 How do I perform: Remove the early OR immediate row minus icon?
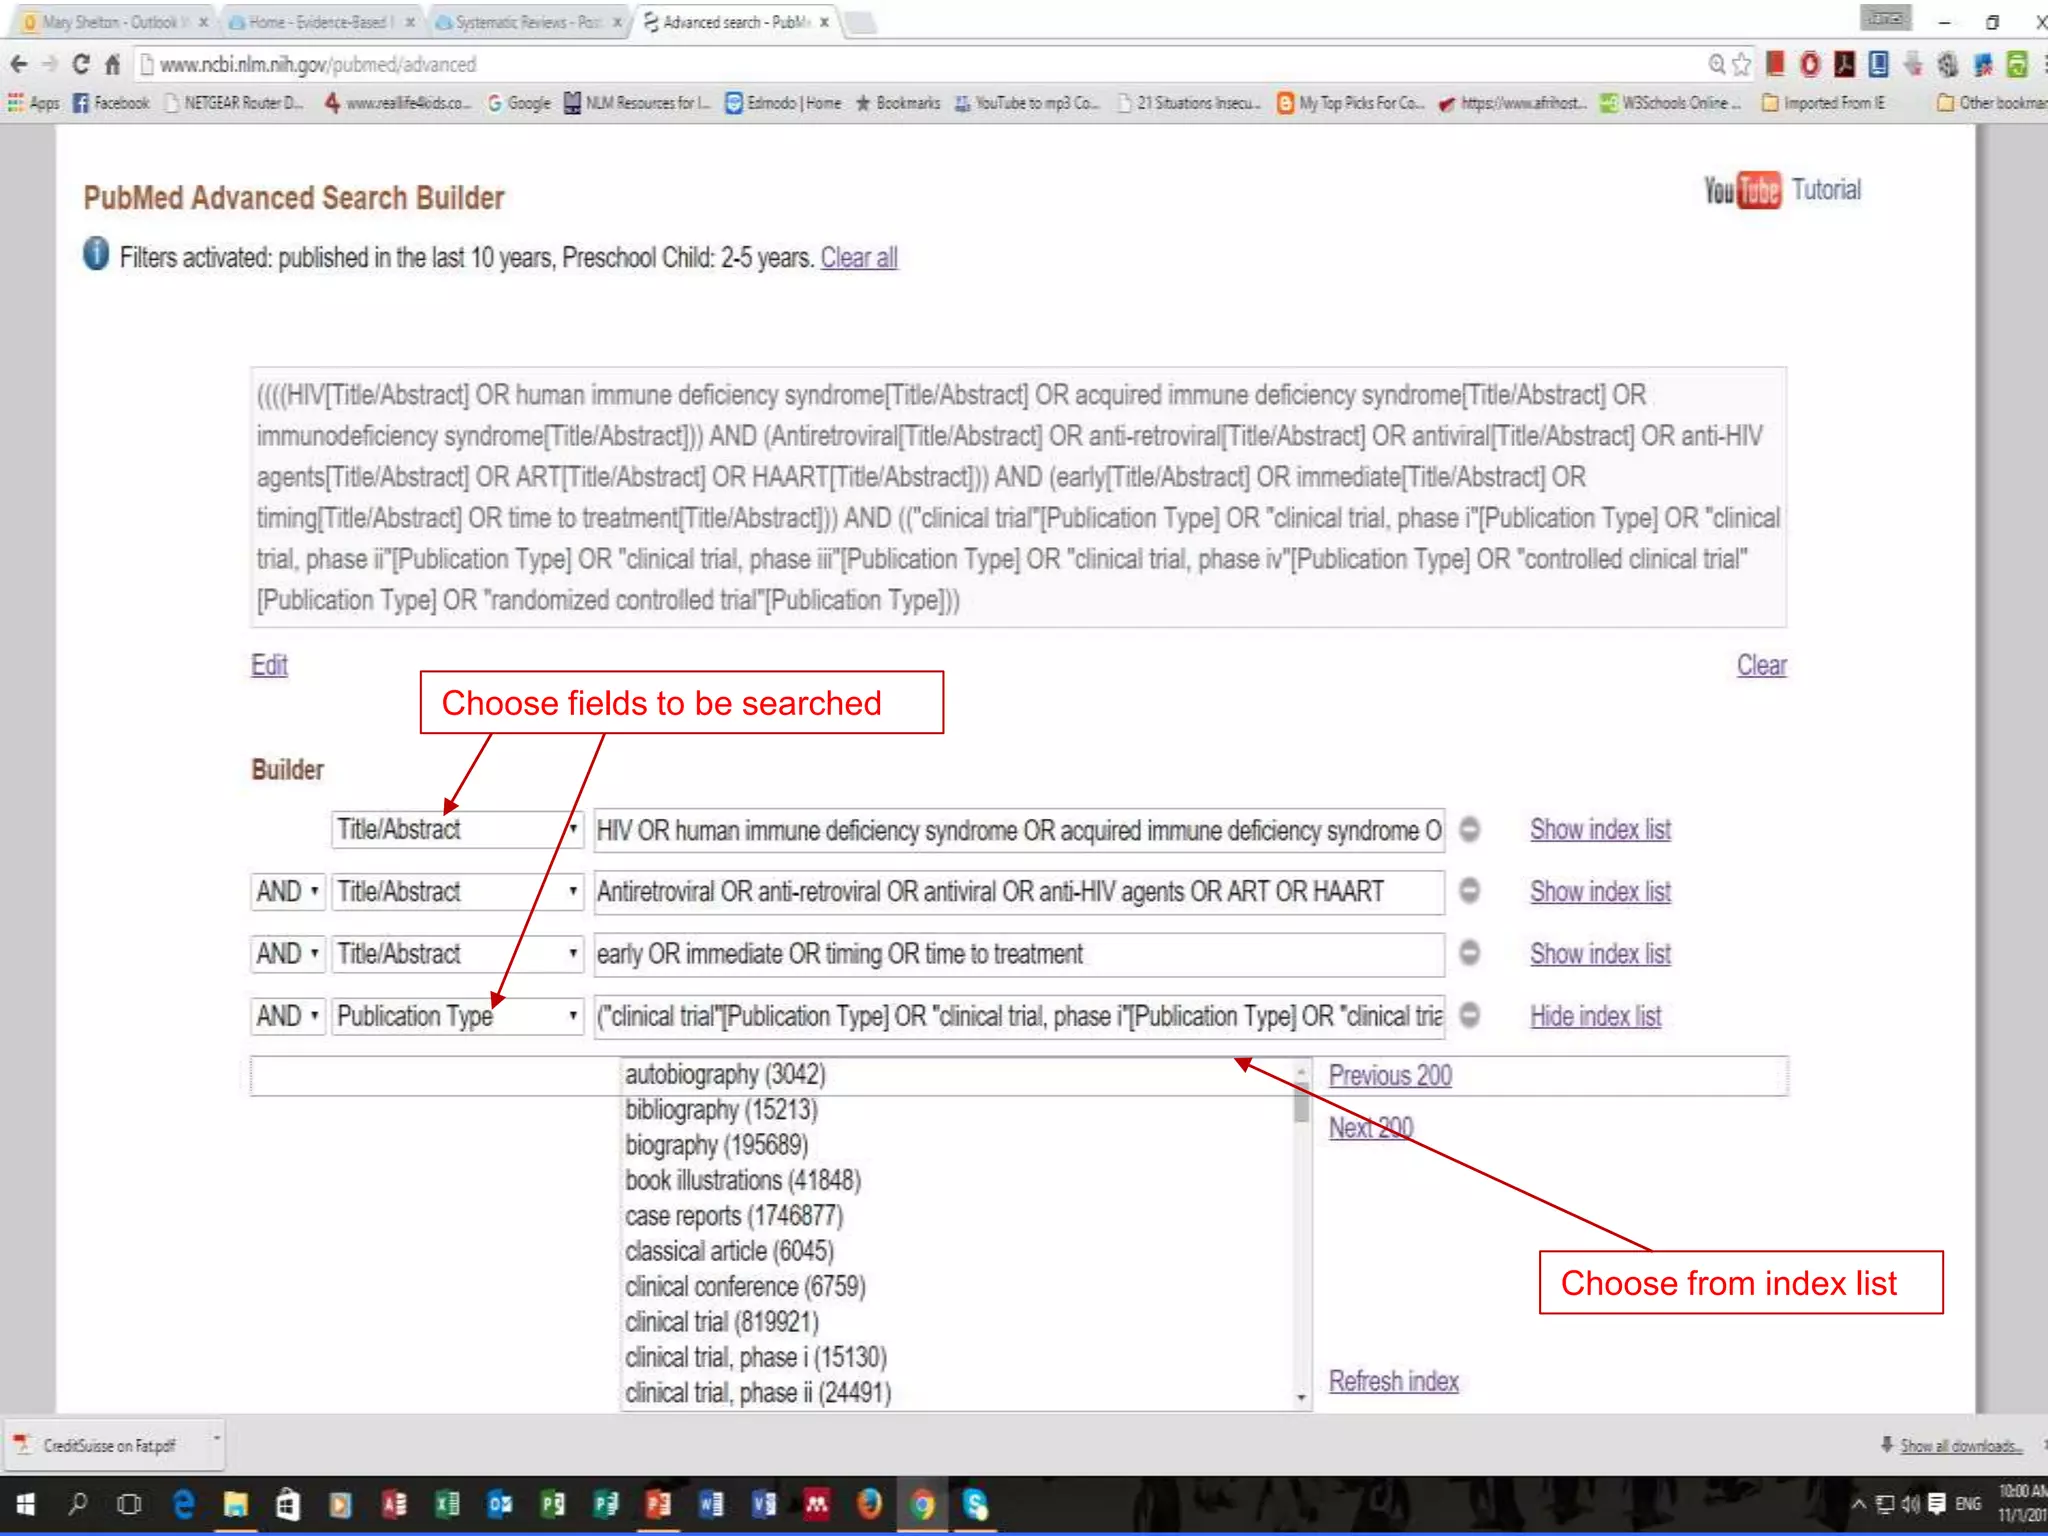1469,952
